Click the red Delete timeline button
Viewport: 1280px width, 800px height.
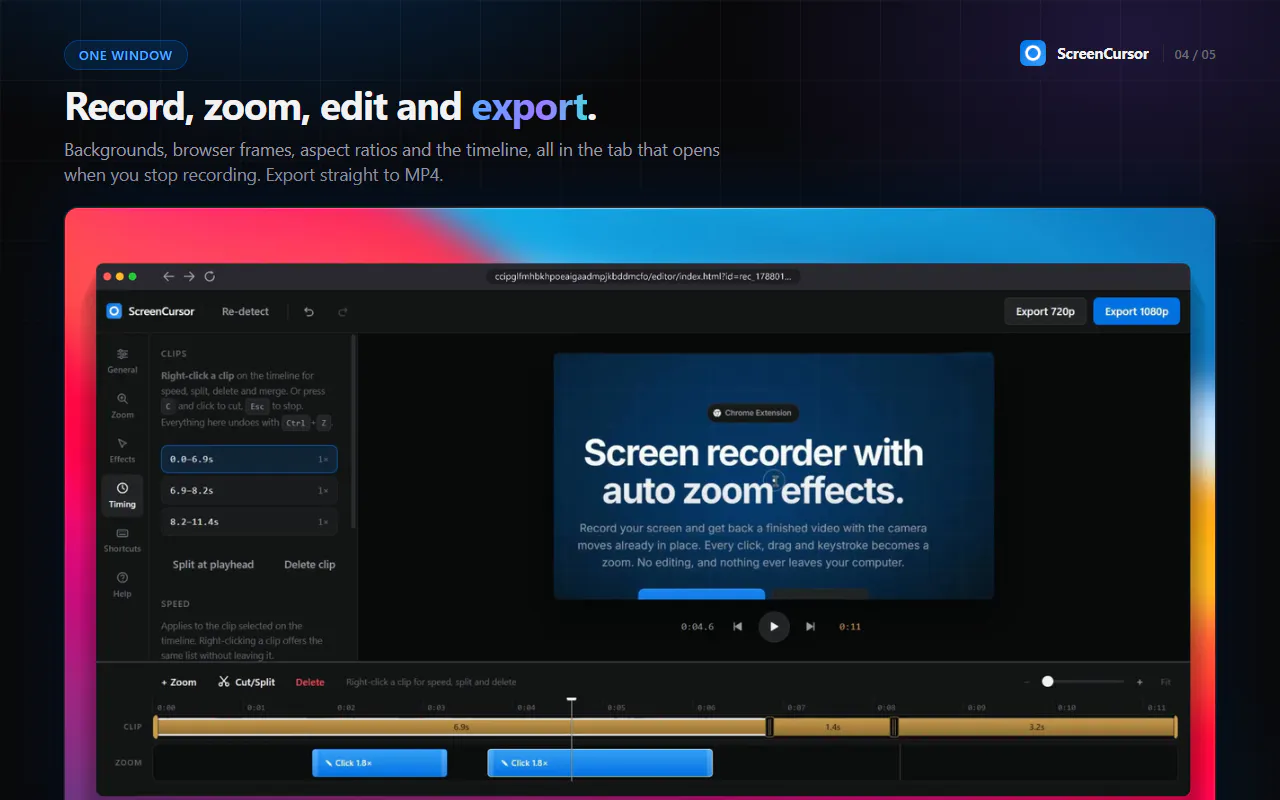(310, 682)
